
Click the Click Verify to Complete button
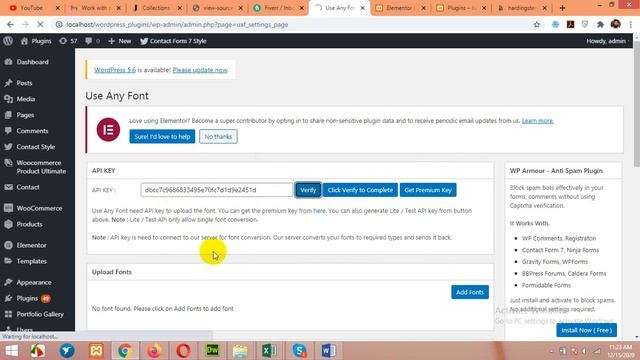click(x=360, y=190)
